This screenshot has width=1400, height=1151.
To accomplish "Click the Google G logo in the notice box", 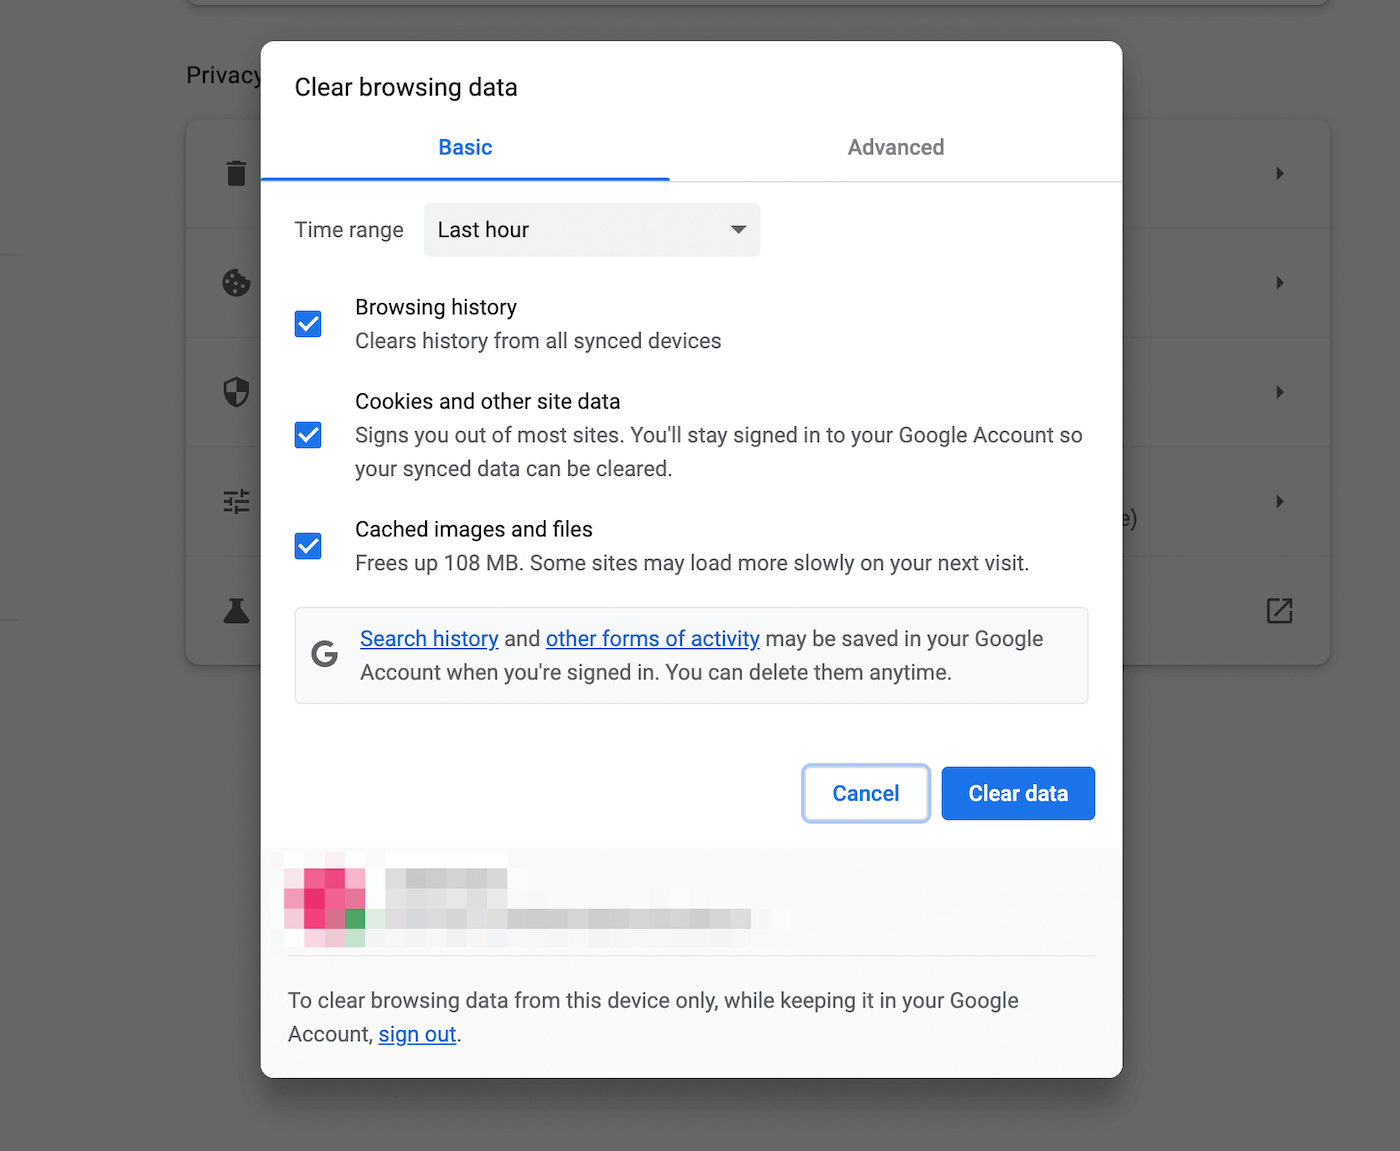I will [x=324, y=654].
